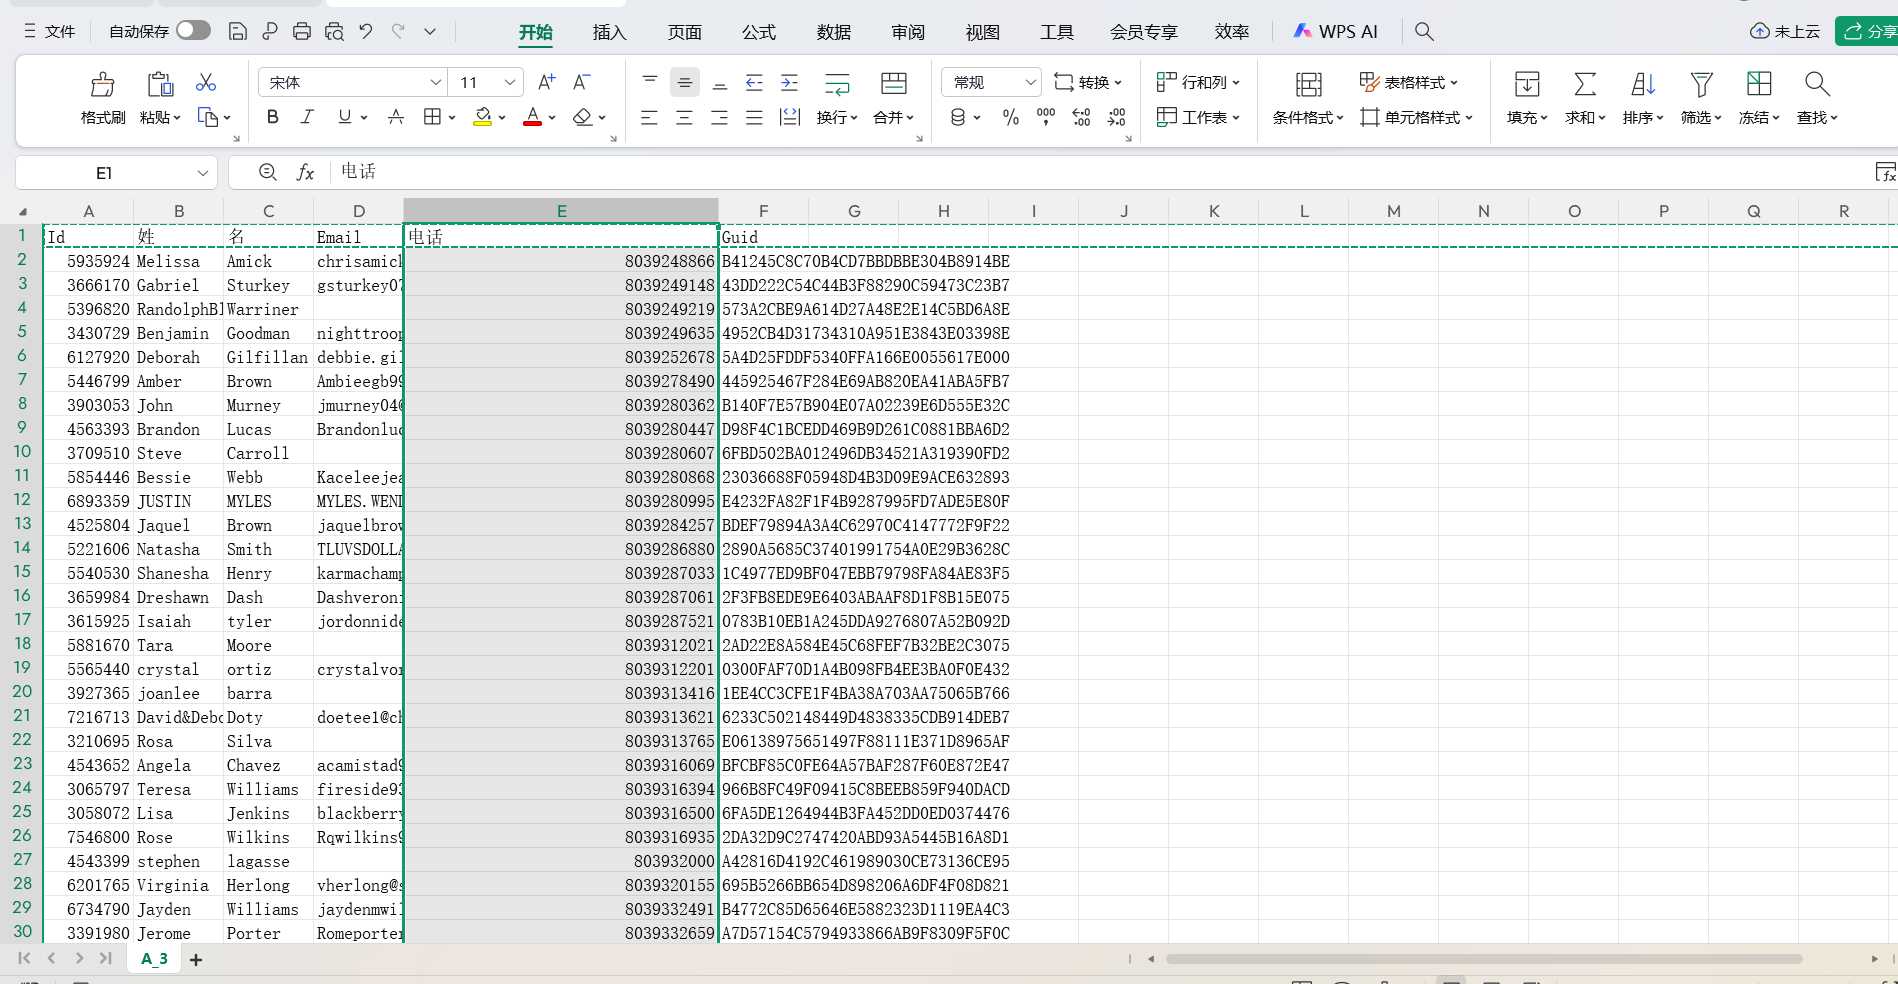The width and height of the screenshot is (1898, 984).
Task: Toggle center horizontal alignment button
Action: click(x=684, y=118)
